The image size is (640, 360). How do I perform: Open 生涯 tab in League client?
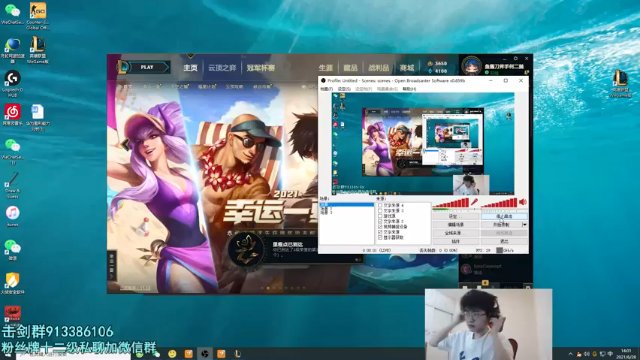(x=326, y=68)
